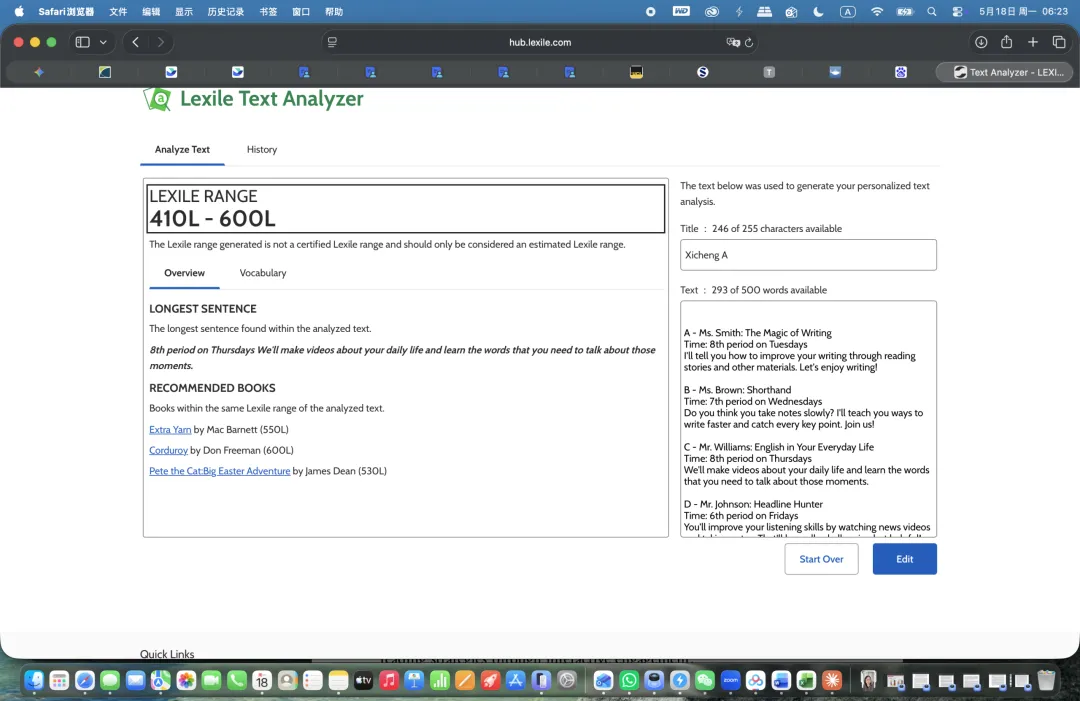Go forward with the forward arrow
The image size is (1080, 701).
click(160, 42)
